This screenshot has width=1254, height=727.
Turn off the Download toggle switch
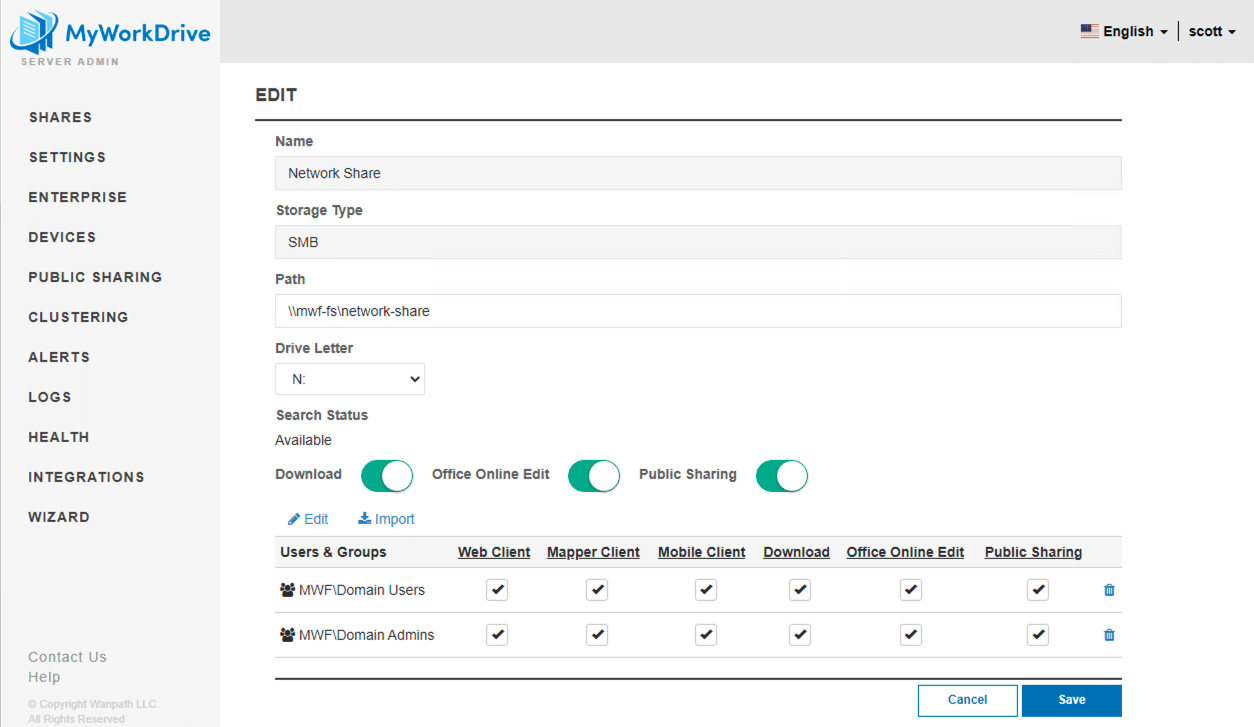[386, 476]
